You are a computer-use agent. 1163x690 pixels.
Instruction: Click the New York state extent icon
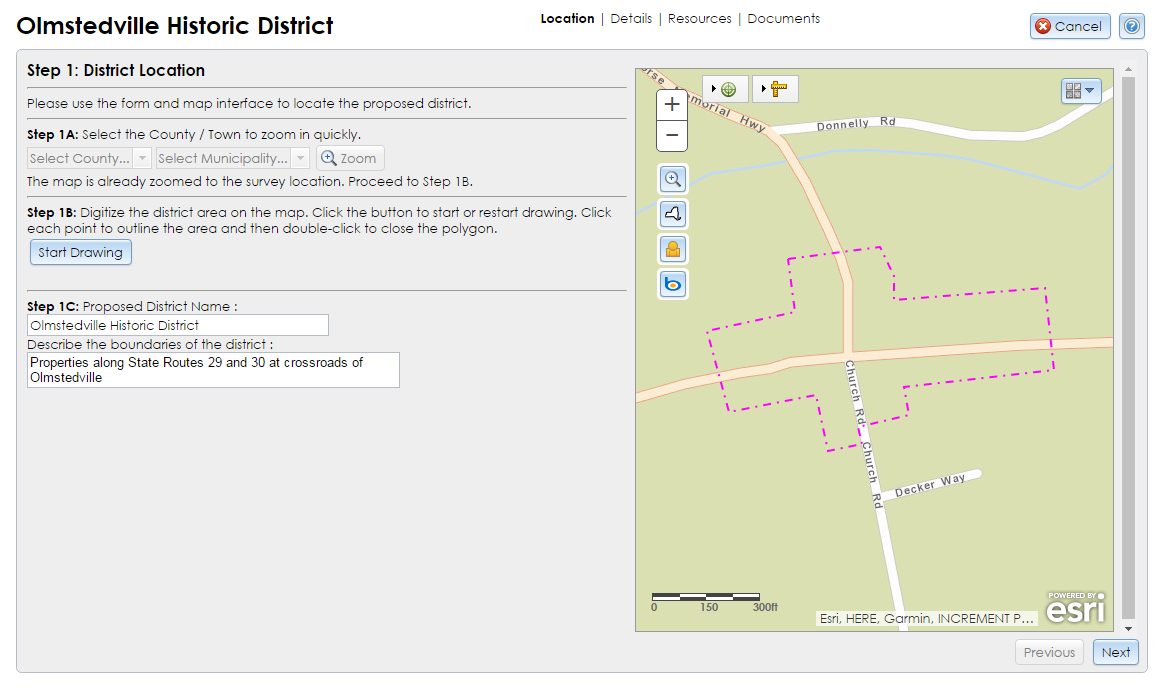(x=671, y=213)
